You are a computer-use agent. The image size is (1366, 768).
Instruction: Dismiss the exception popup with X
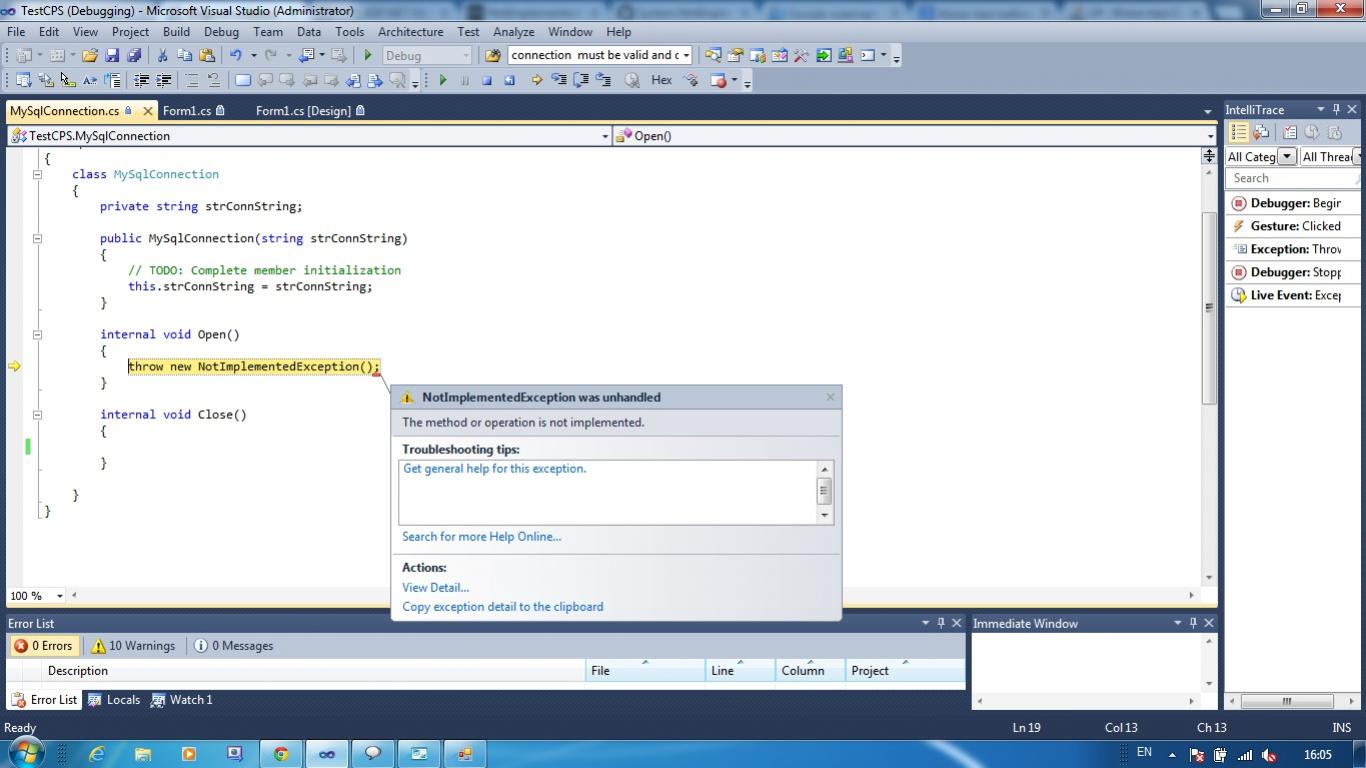[830, 397]
